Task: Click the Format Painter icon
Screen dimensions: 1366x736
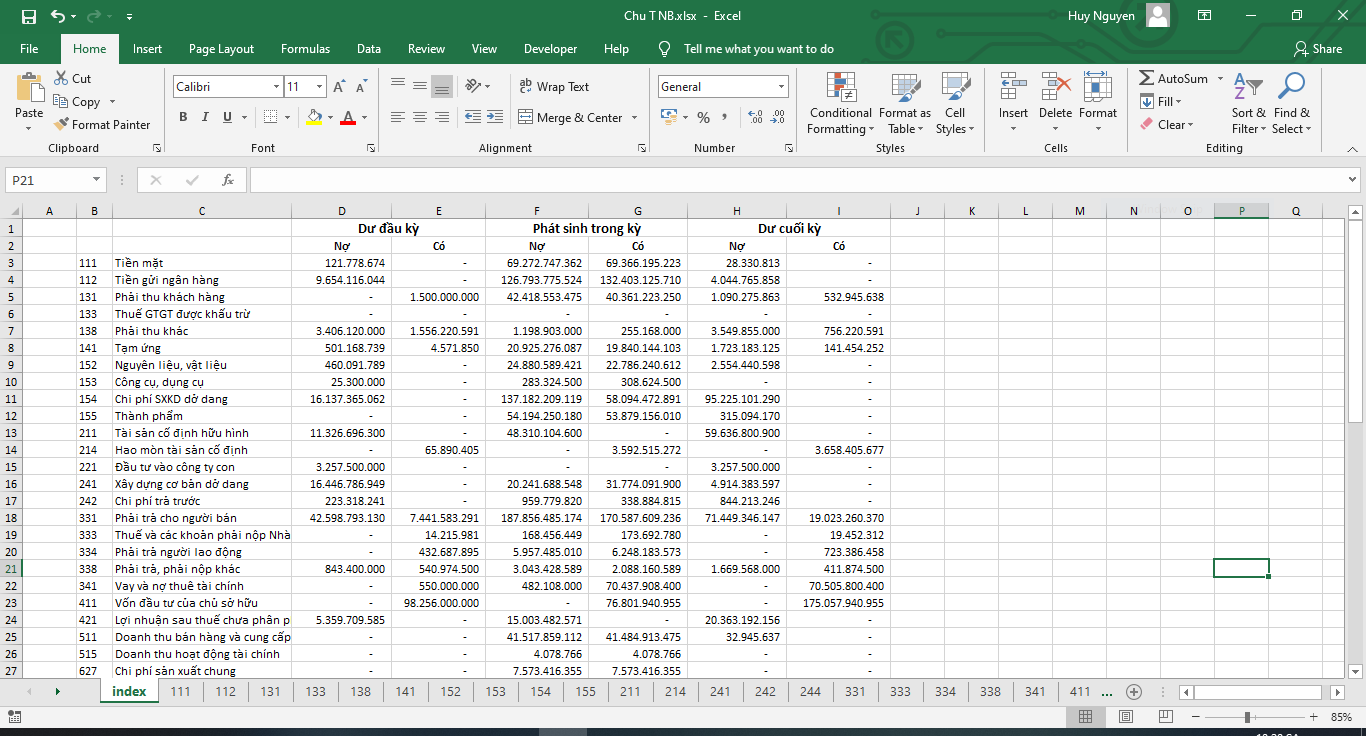Action: click(x=60, y=125)
